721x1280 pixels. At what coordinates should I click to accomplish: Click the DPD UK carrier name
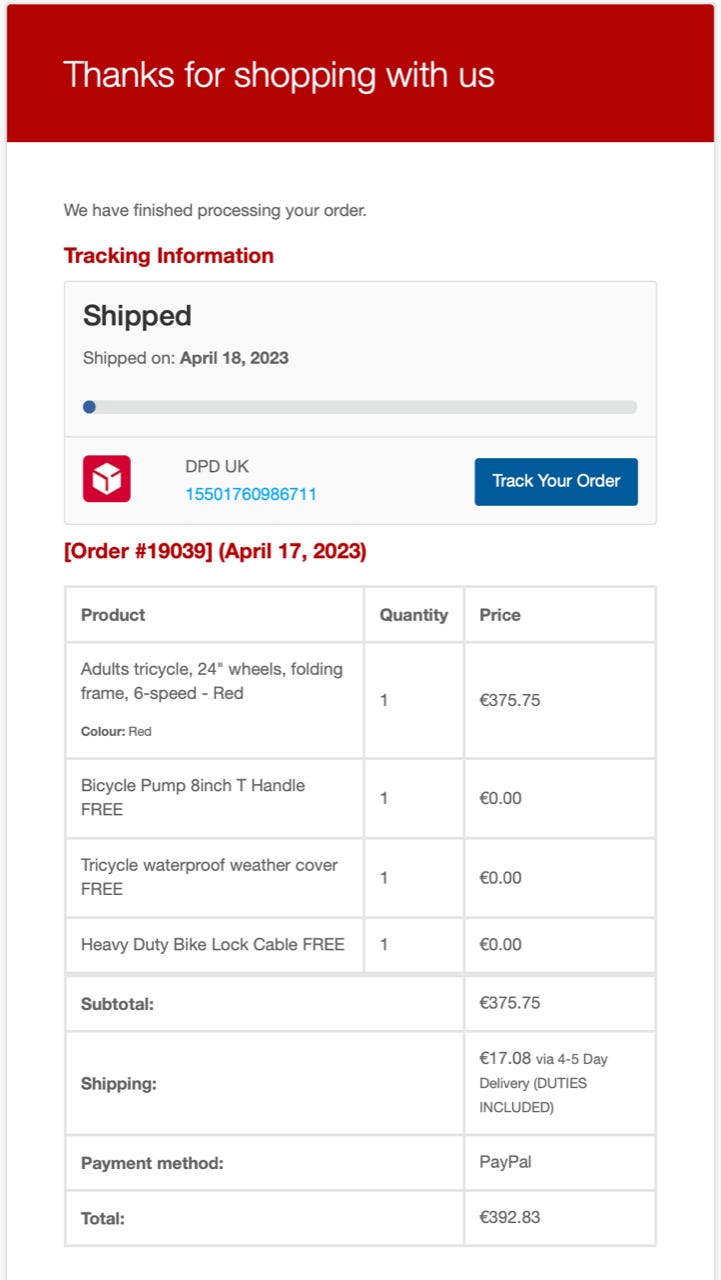[217, 466]
